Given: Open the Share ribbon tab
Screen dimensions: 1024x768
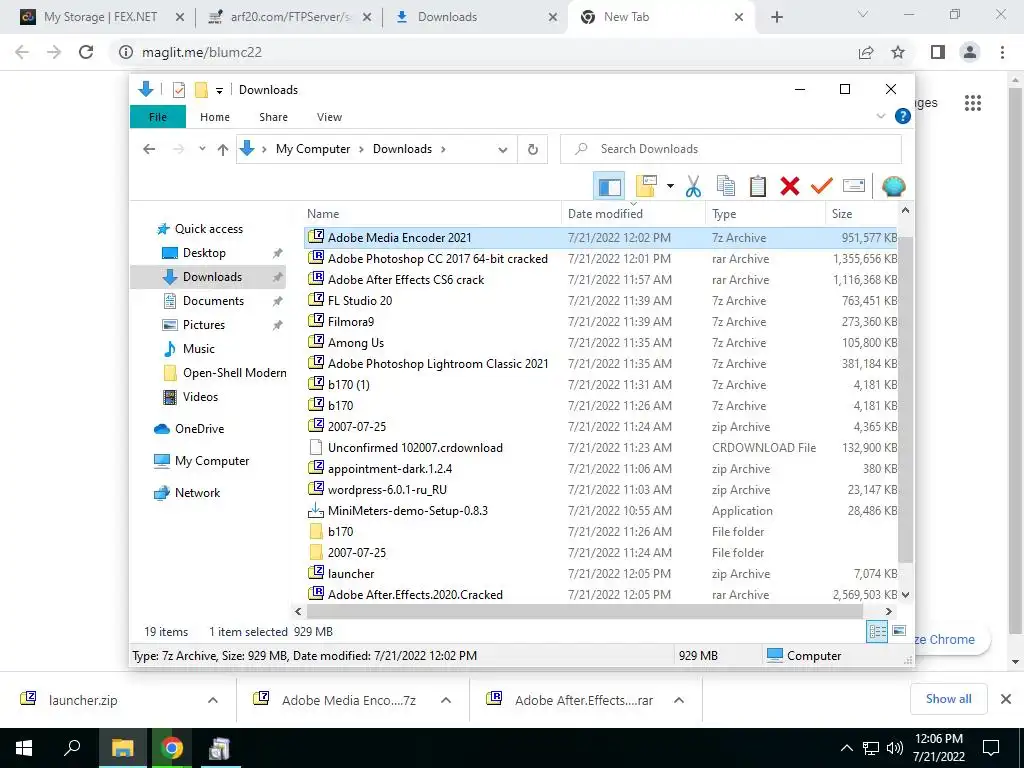Looking at the screenshot, I should pyautogui.click(x=273, y=117).
